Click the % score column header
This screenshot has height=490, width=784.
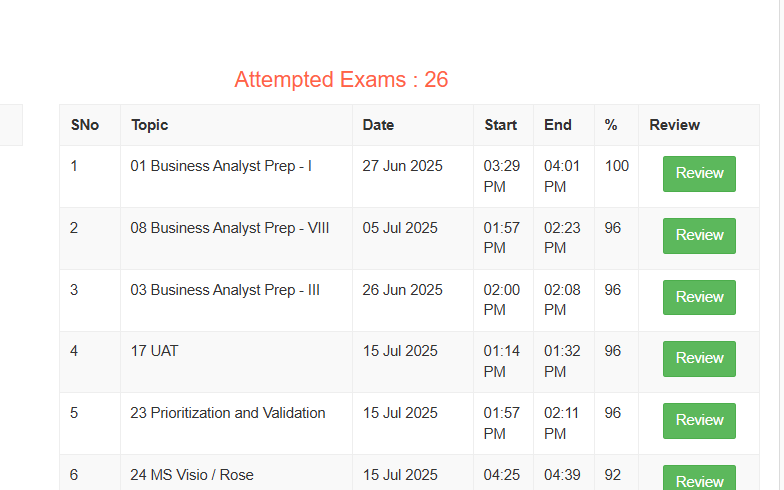tap(611, 125)
